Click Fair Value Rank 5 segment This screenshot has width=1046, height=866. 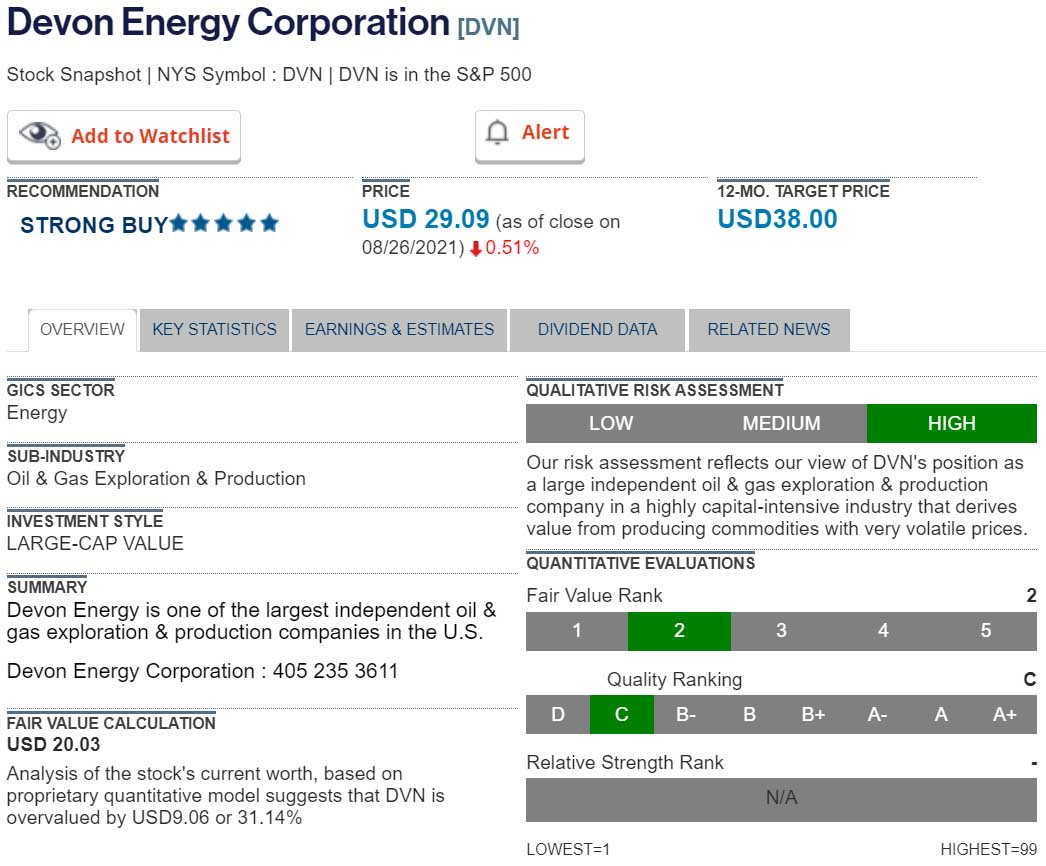tap(985, 631)
